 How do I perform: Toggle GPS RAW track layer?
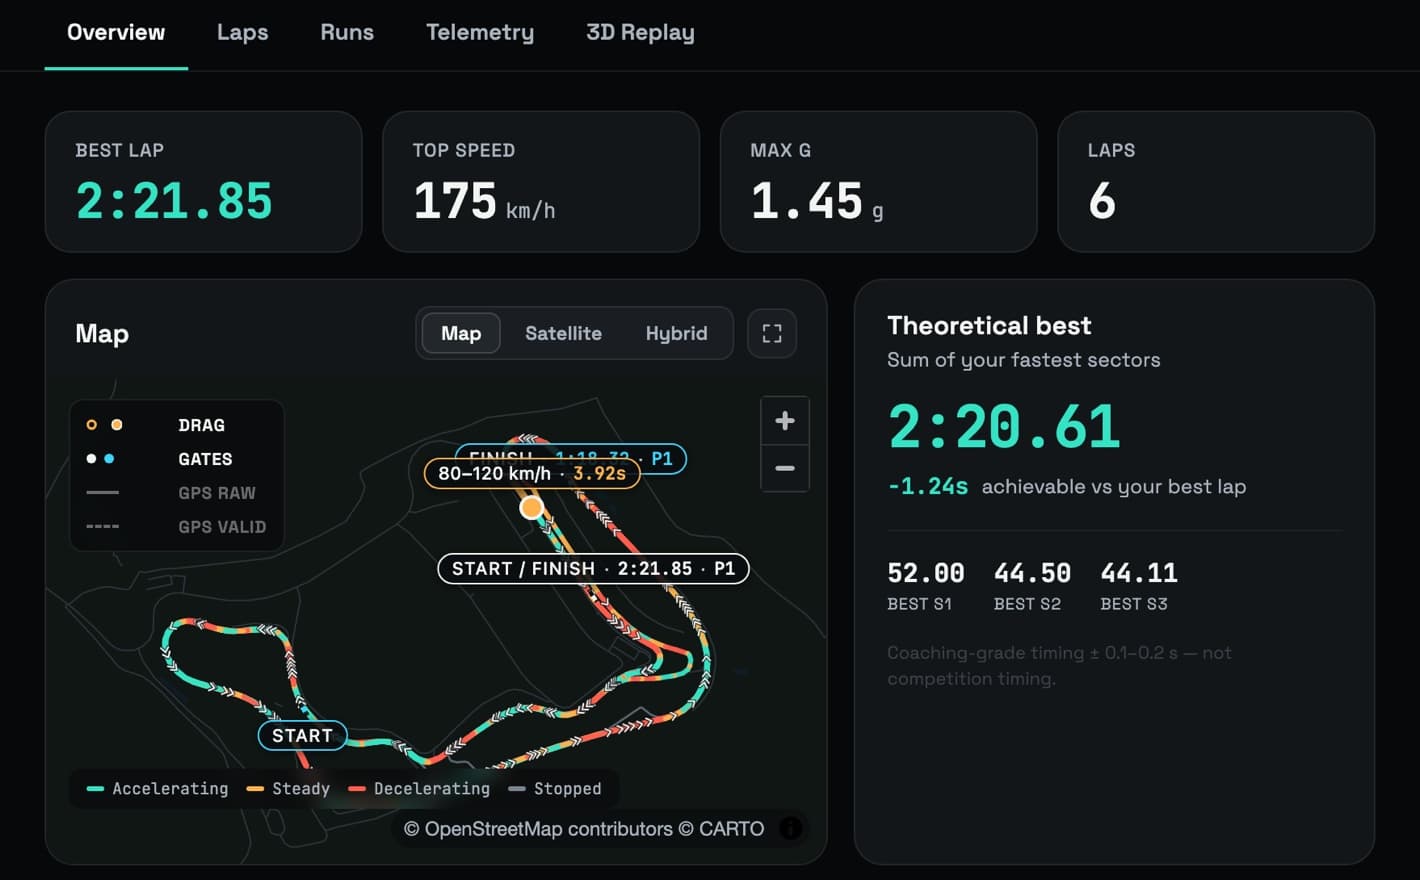tap(176, 493)
